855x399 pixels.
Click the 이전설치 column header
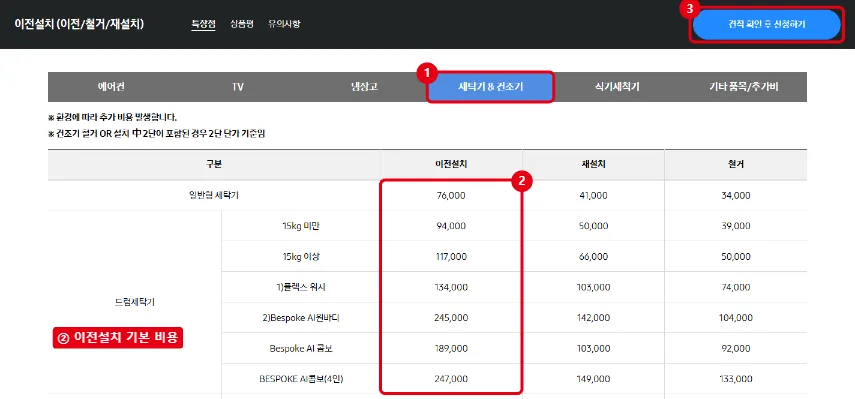[451, 164]
